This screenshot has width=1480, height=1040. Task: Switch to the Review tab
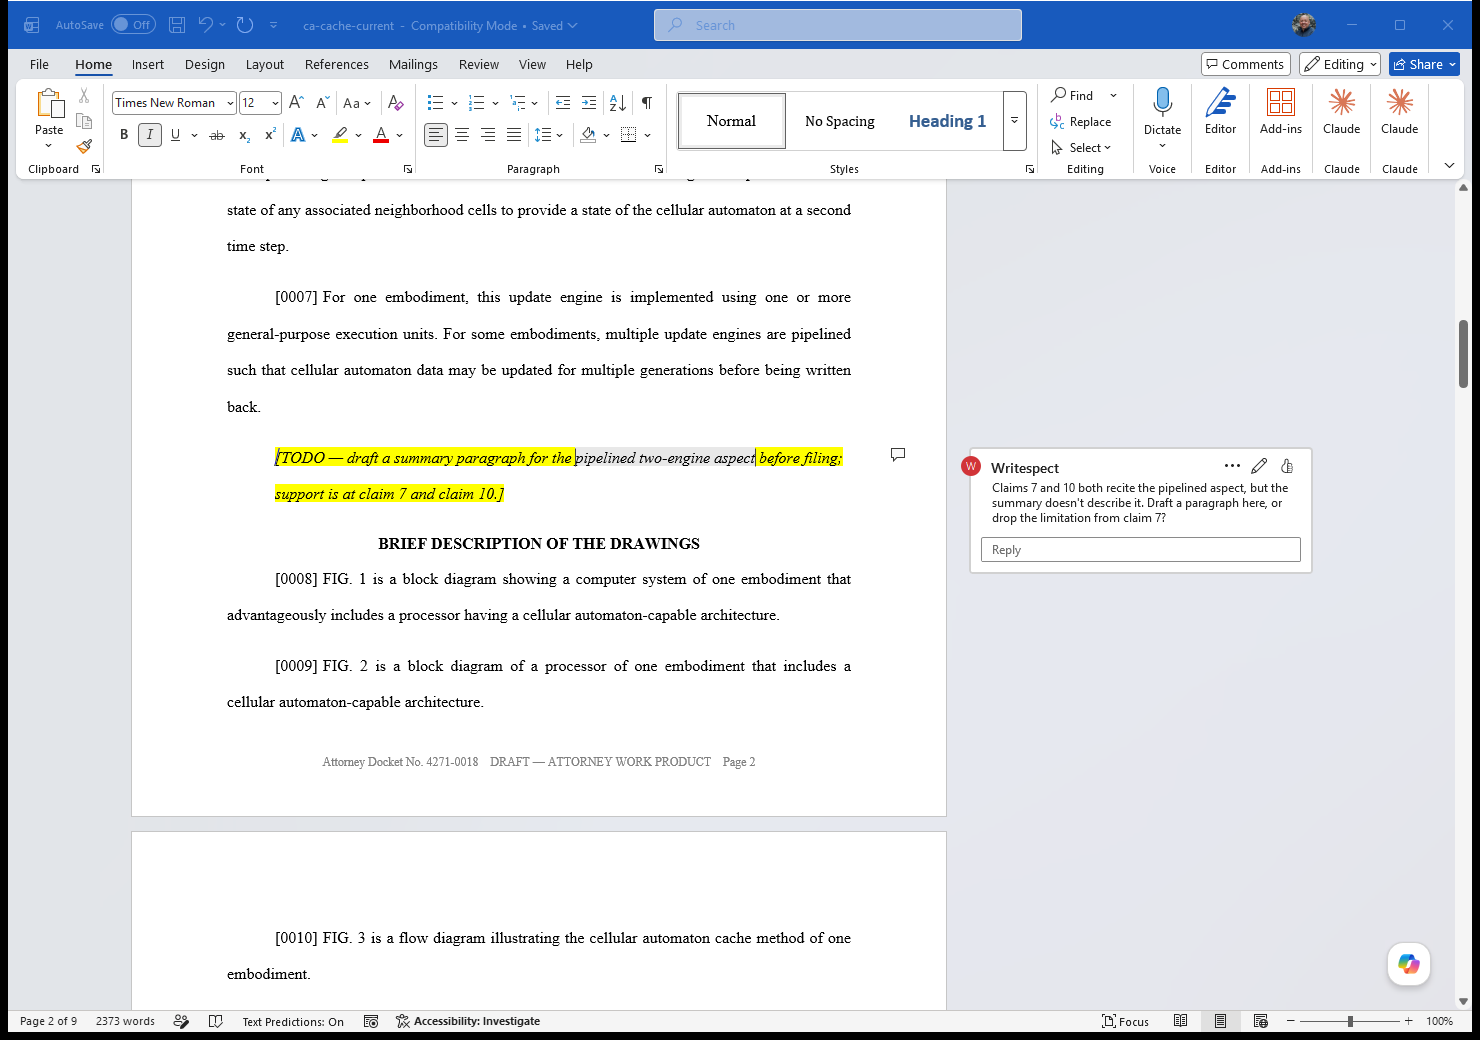coord(479,64)
